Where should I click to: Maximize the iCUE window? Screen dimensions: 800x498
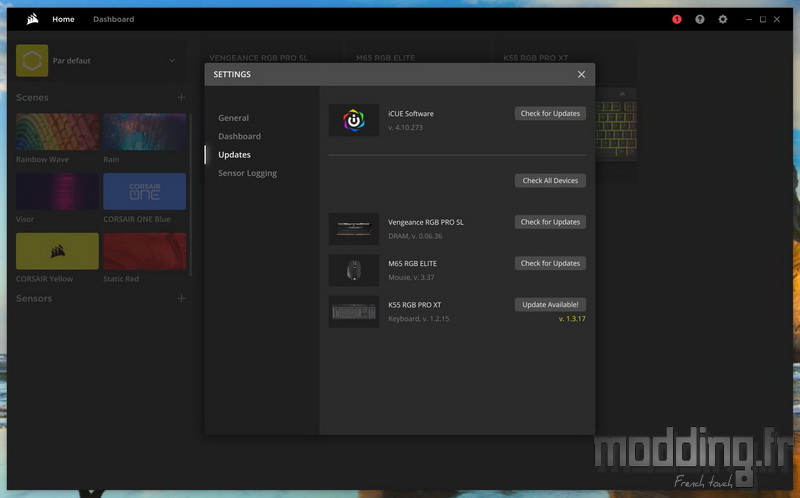[763, 19]
